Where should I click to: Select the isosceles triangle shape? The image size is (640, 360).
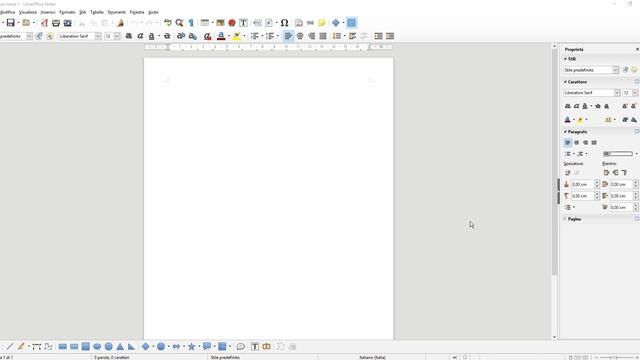pyautogui.click(x=120, y=347)
